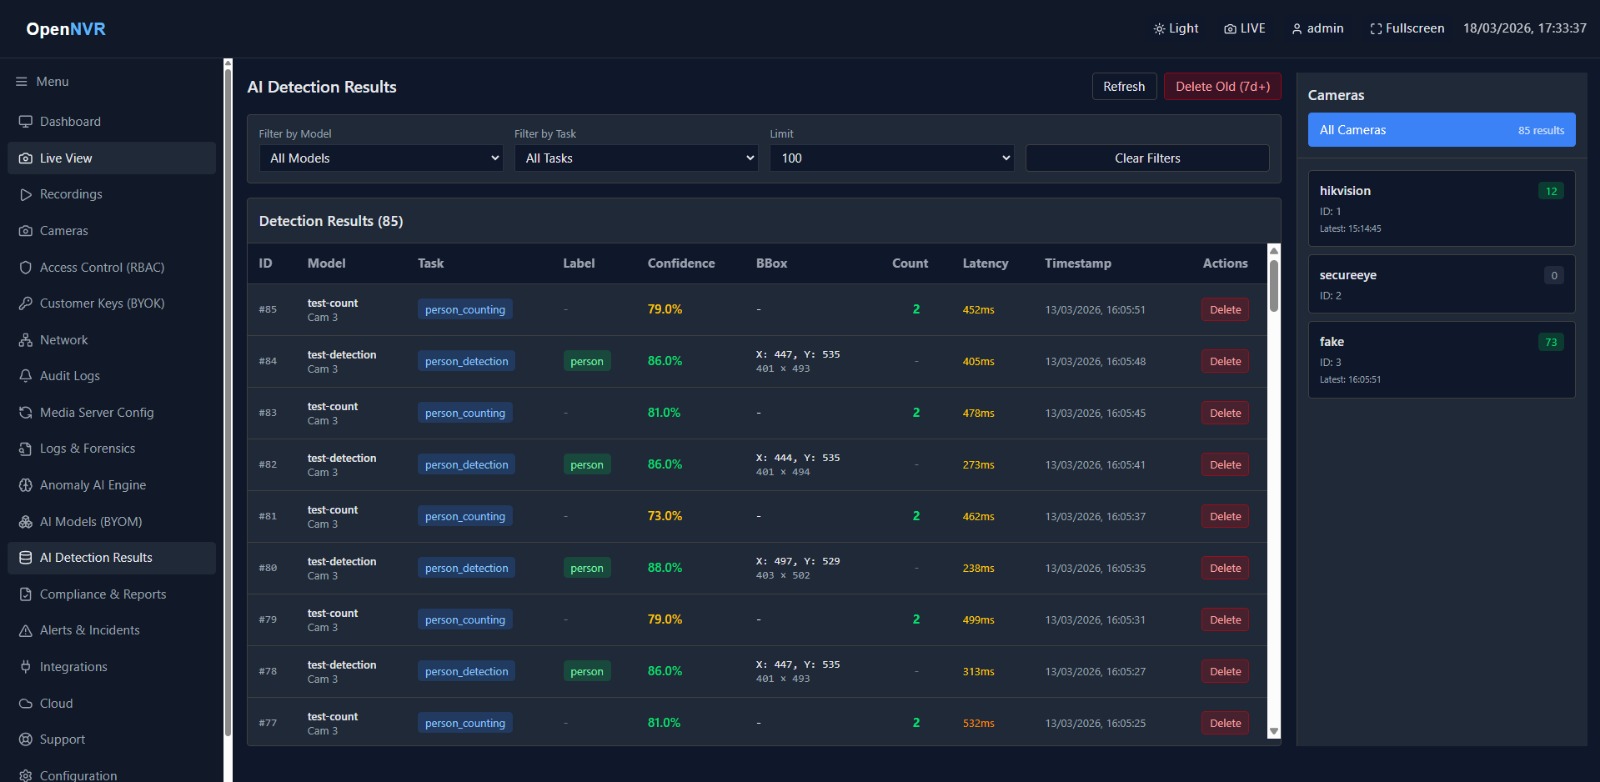Click the Access Control shield icon
The image size is (1600, 782).
tap(26, 268)
